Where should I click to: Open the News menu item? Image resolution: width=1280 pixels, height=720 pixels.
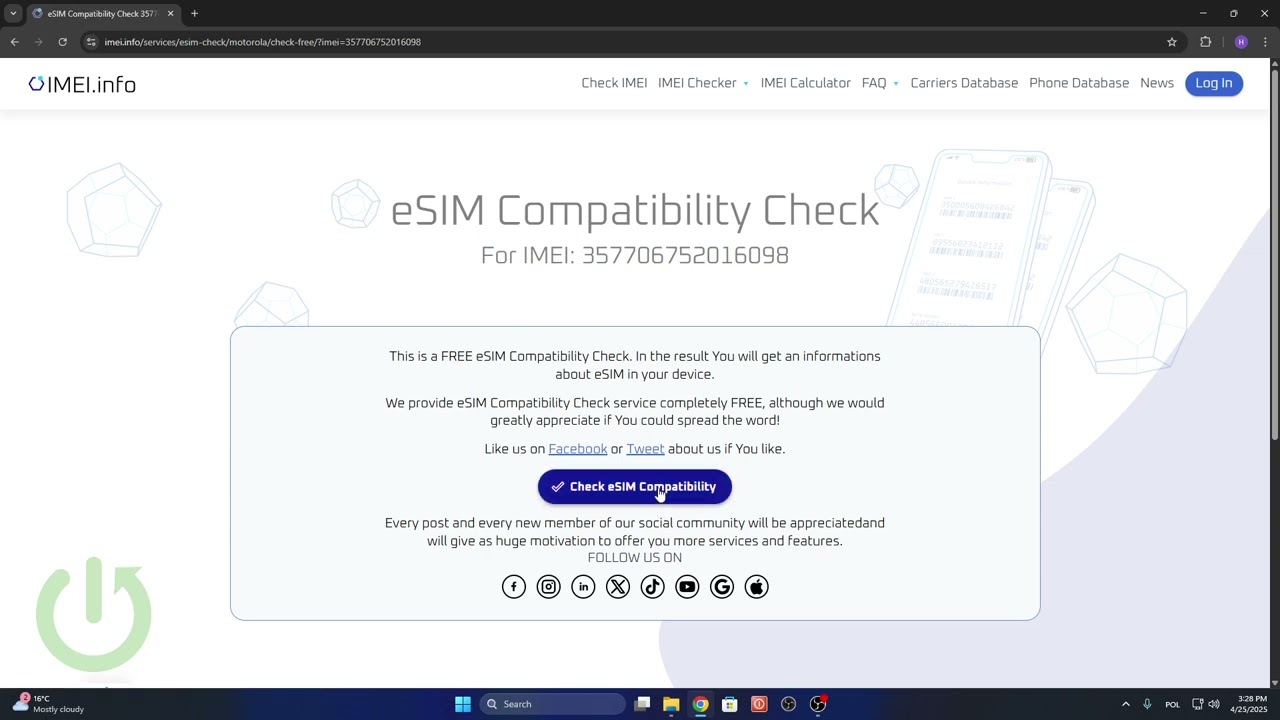click(x=1157, y=83)
